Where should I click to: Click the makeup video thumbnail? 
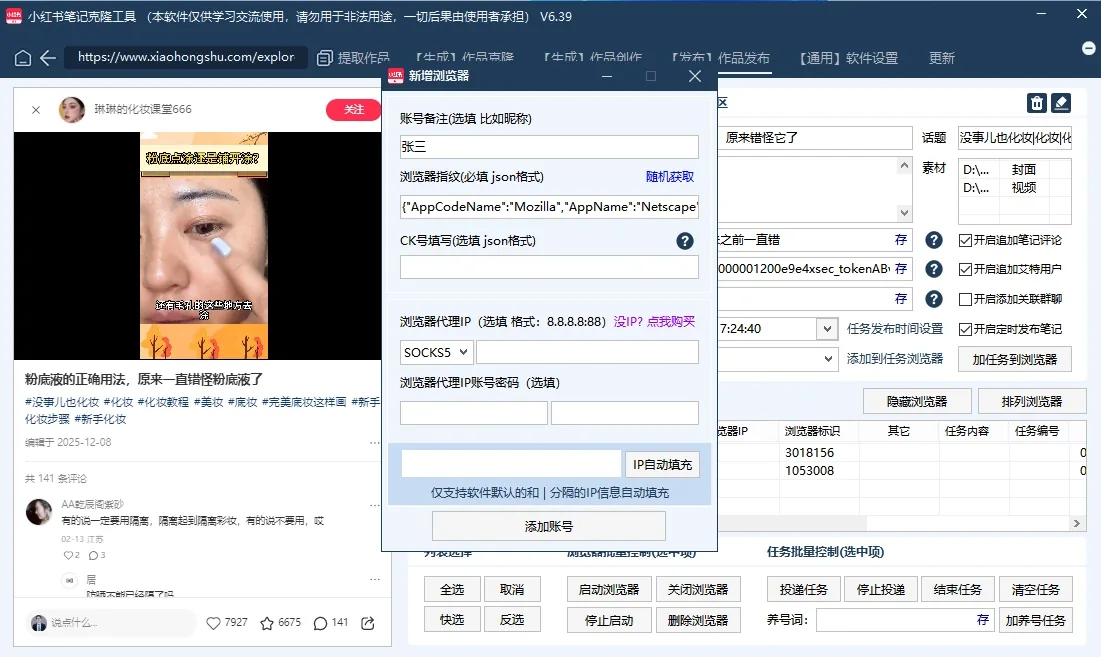click(204, 246)
